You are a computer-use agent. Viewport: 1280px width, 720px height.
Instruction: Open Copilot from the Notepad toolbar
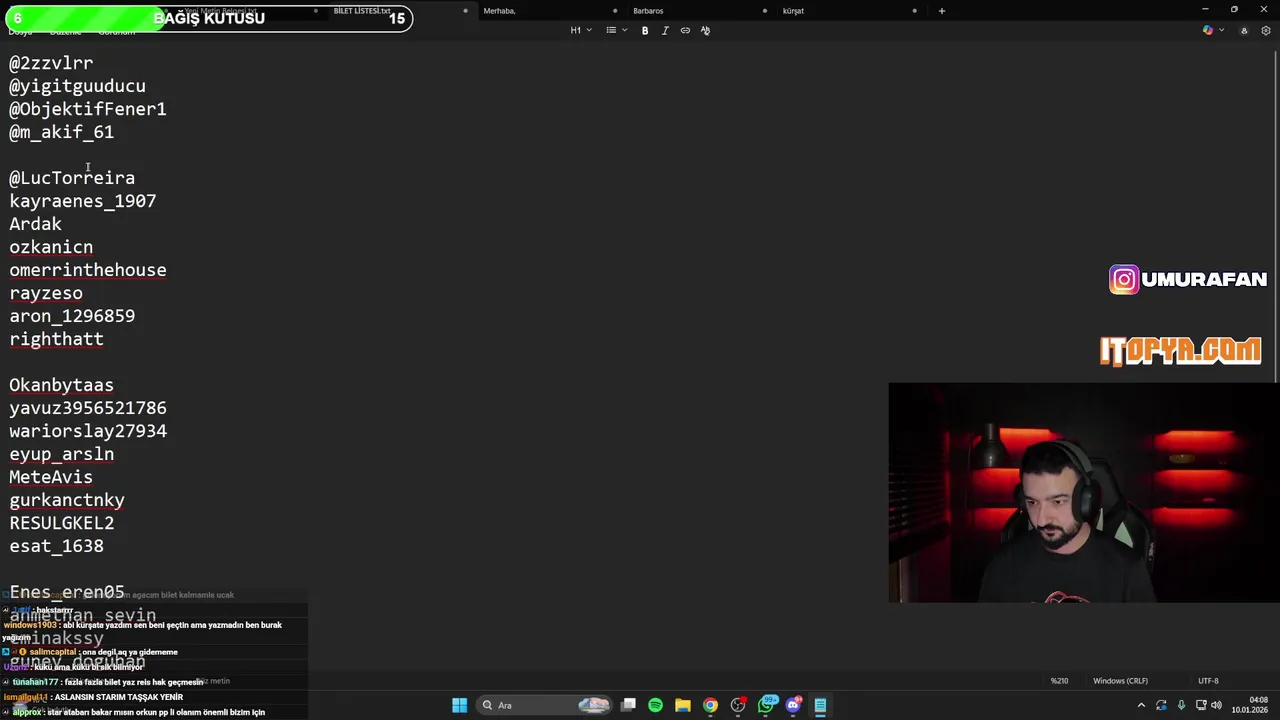click(x=1208, y=30)
